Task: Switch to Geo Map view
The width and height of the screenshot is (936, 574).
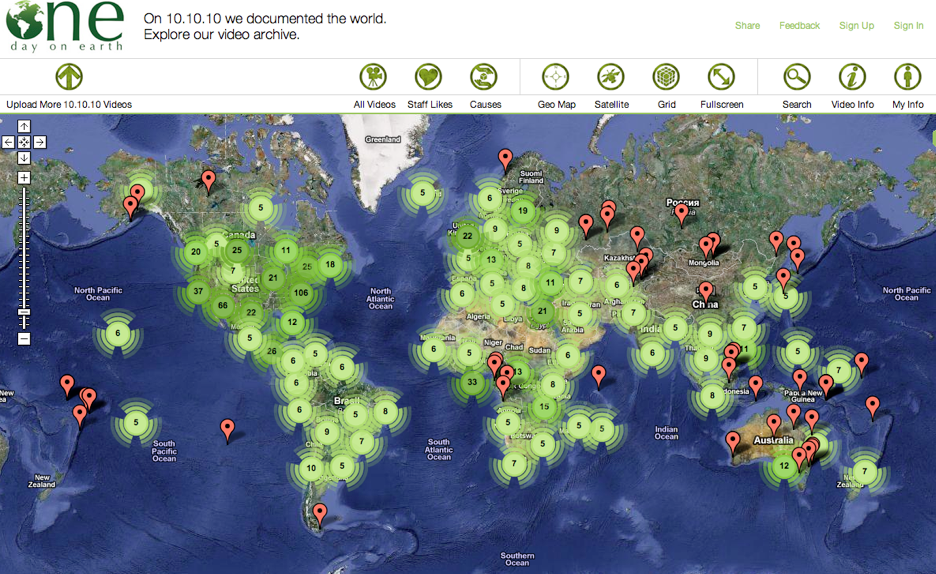Action: (x=556, y=77)
